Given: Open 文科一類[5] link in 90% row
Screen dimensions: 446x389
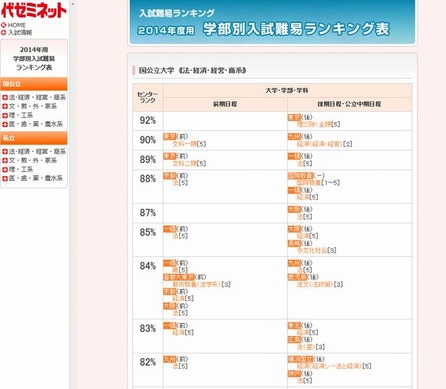Looking at the screenshot, I should [x=189, y=144].
